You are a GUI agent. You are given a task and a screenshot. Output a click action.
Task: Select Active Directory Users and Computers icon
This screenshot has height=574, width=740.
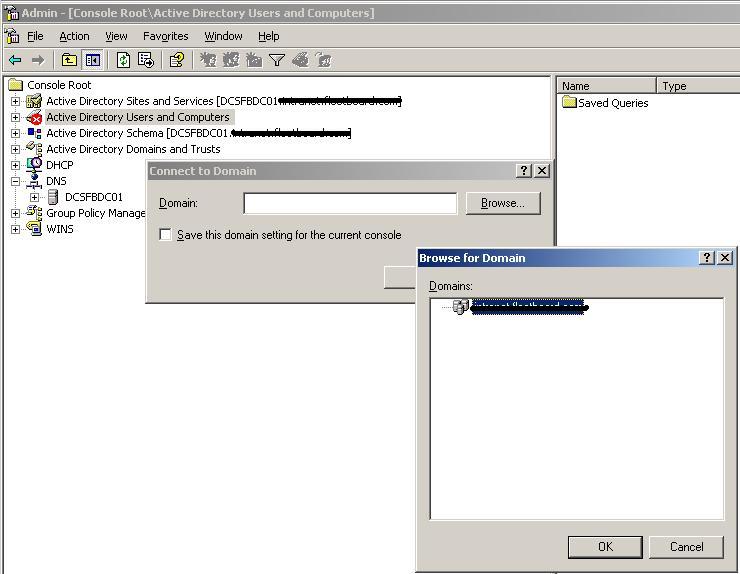pyautogui.click(x=34, y=117)
